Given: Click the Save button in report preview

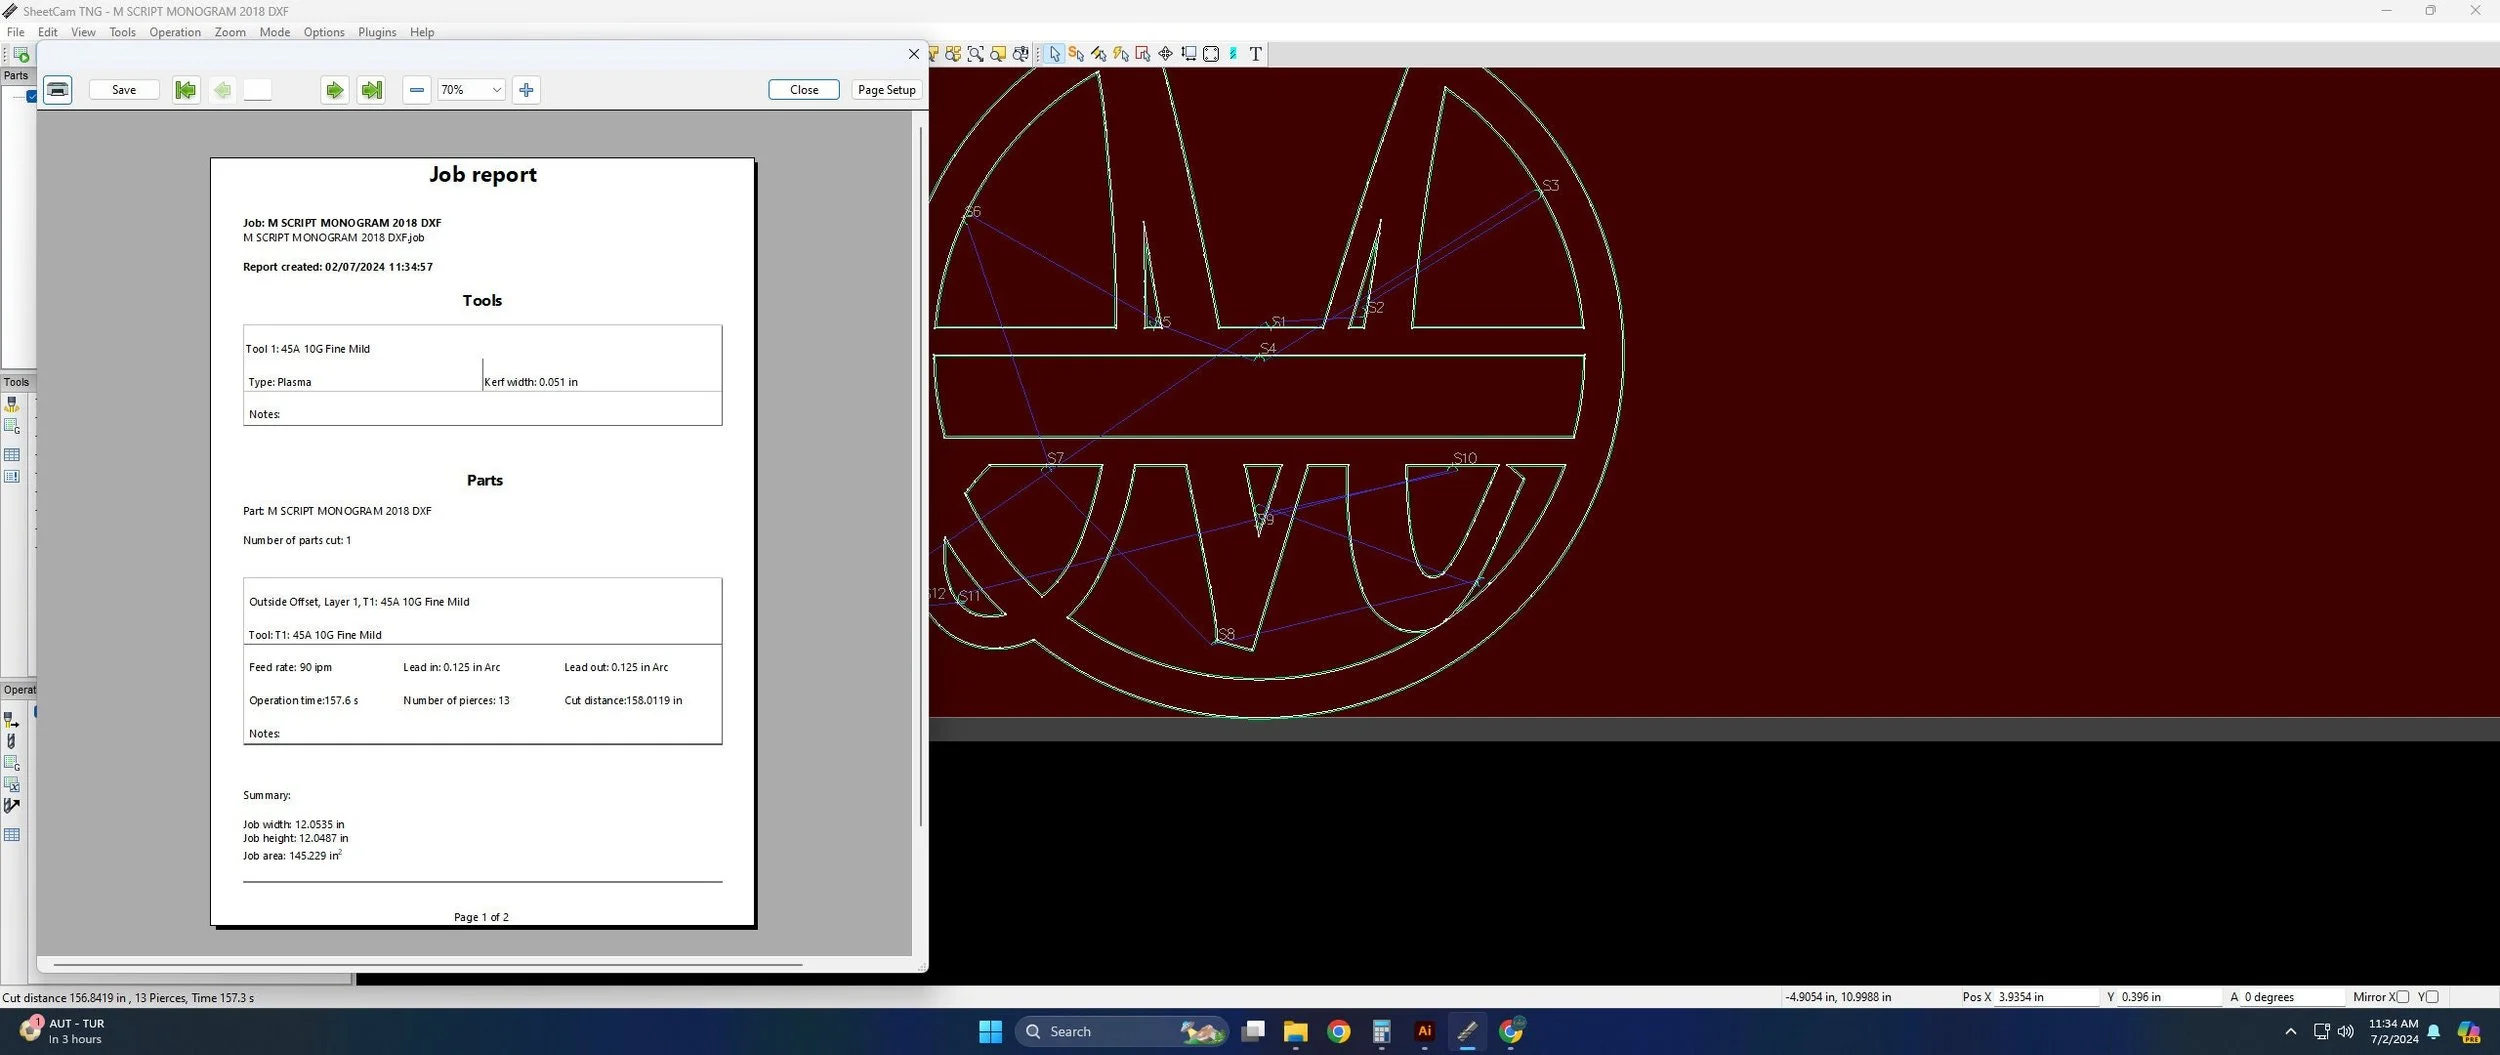Looking at the screenshot, I should (124, 90).
